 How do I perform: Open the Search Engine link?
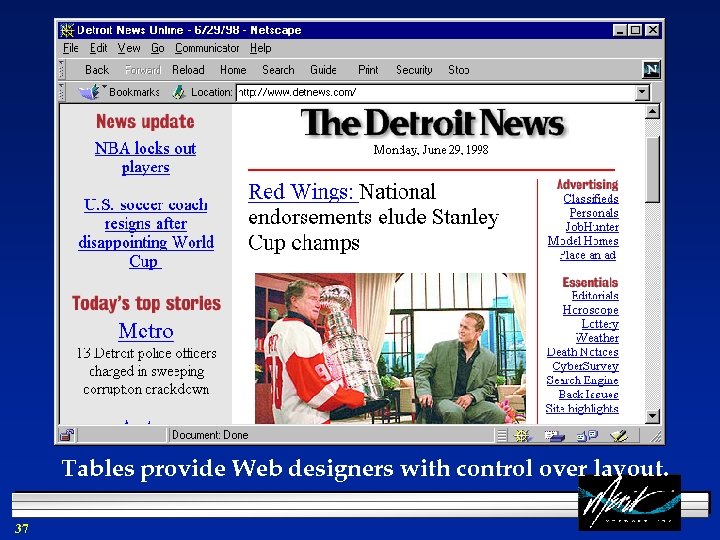[x=582, y=381]
